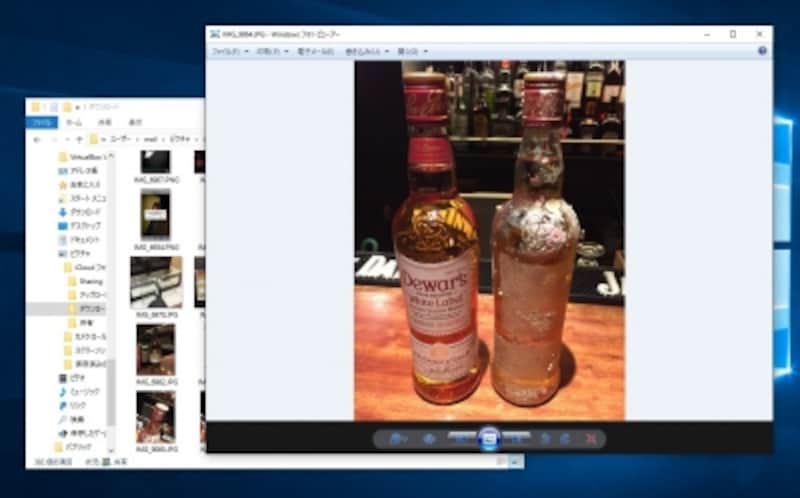Open the blue ファイル tab in Explorer
Viewport: 800px width, 498px height.
41,122
